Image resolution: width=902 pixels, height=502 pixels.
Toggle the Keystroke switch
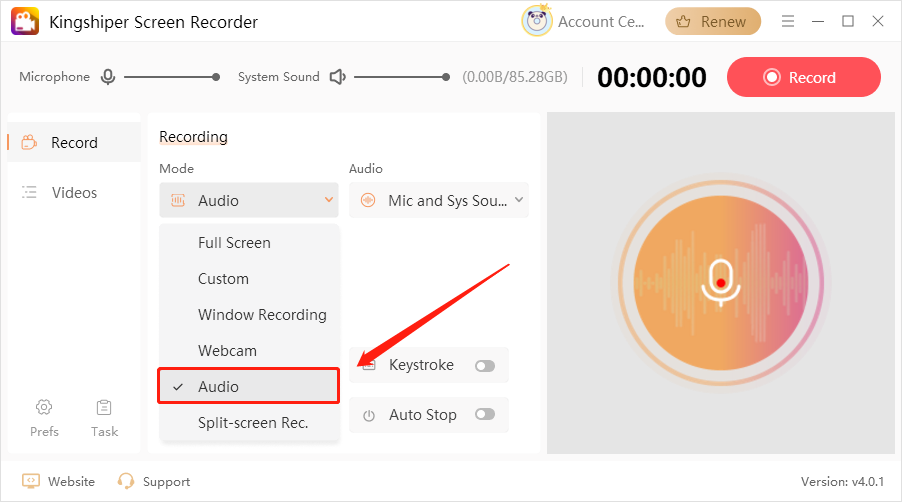[x=485, y=366]
